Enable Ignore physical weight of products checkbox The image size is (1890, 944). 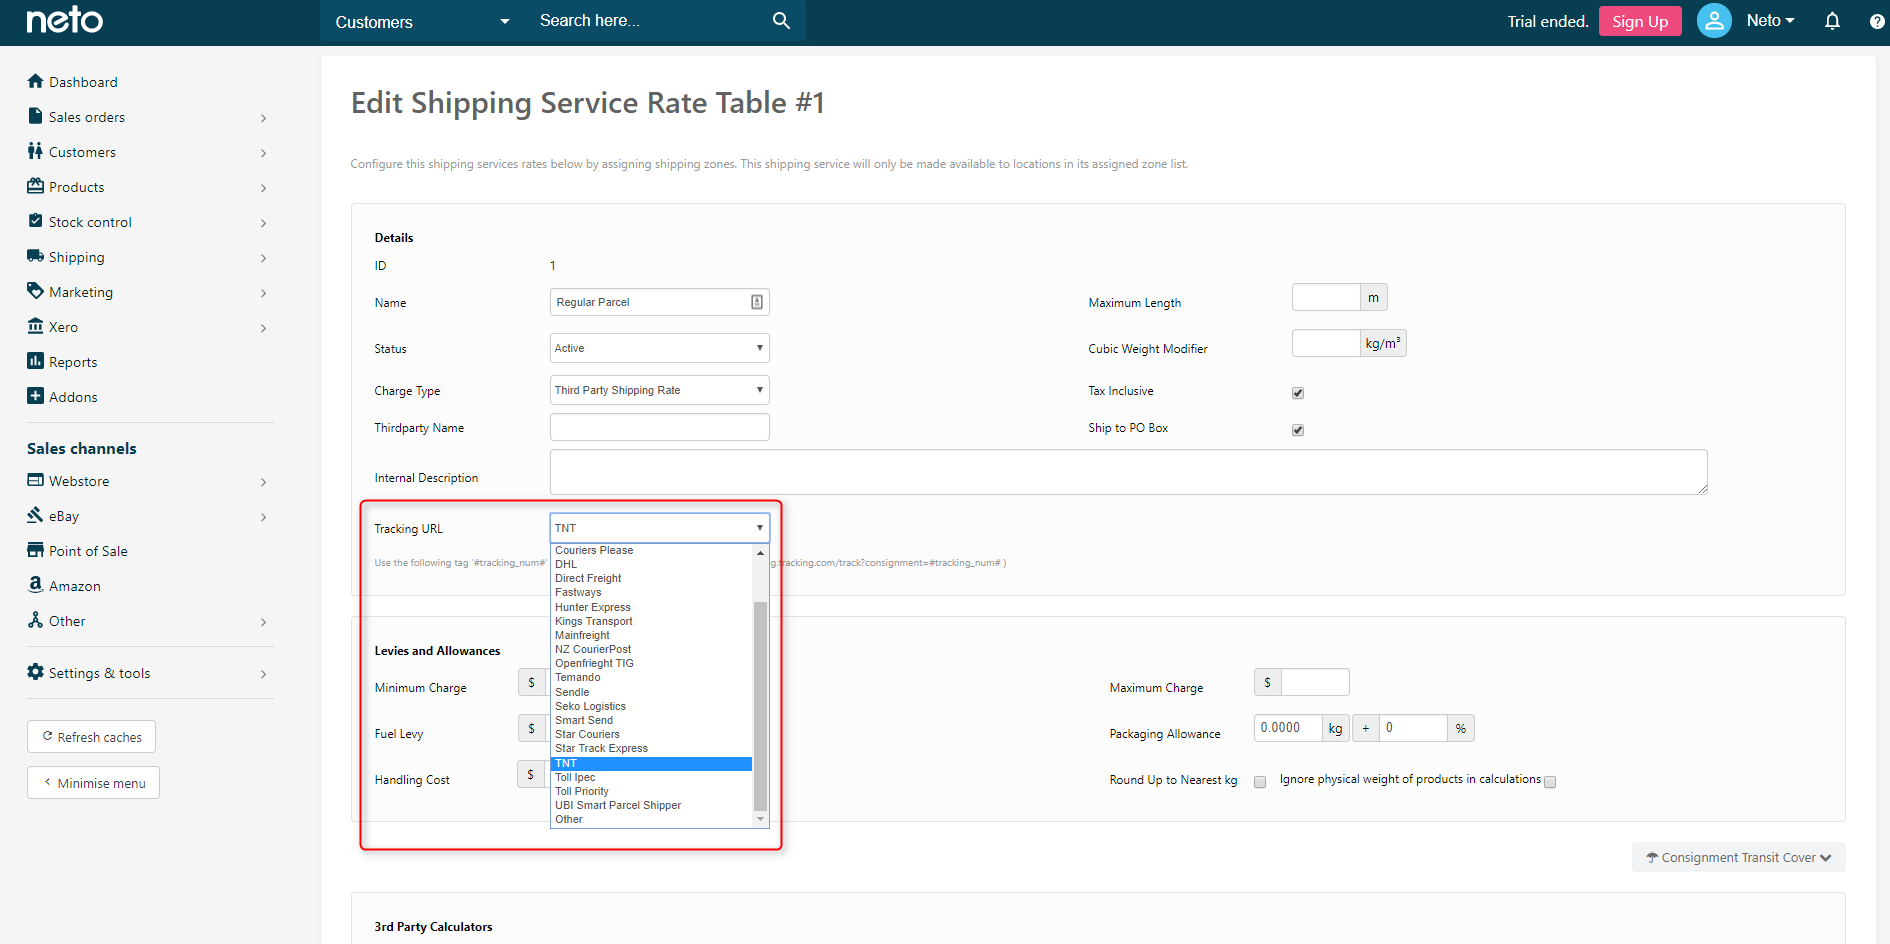click(x=1550, y=782)
